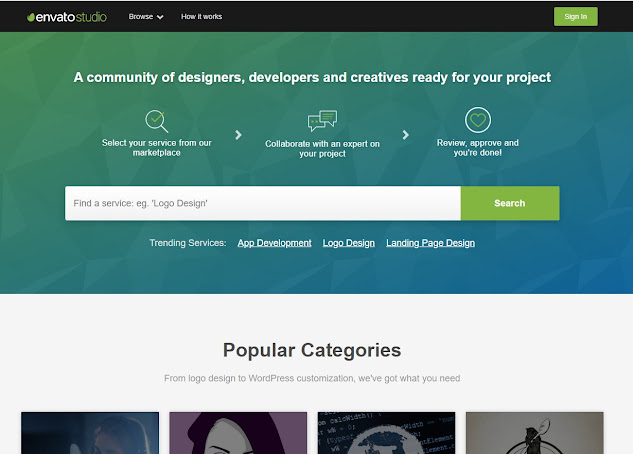Click the heart circle review icon
Image resolution: width=633 pixels, height=454 pixels.
coord(478,120)
